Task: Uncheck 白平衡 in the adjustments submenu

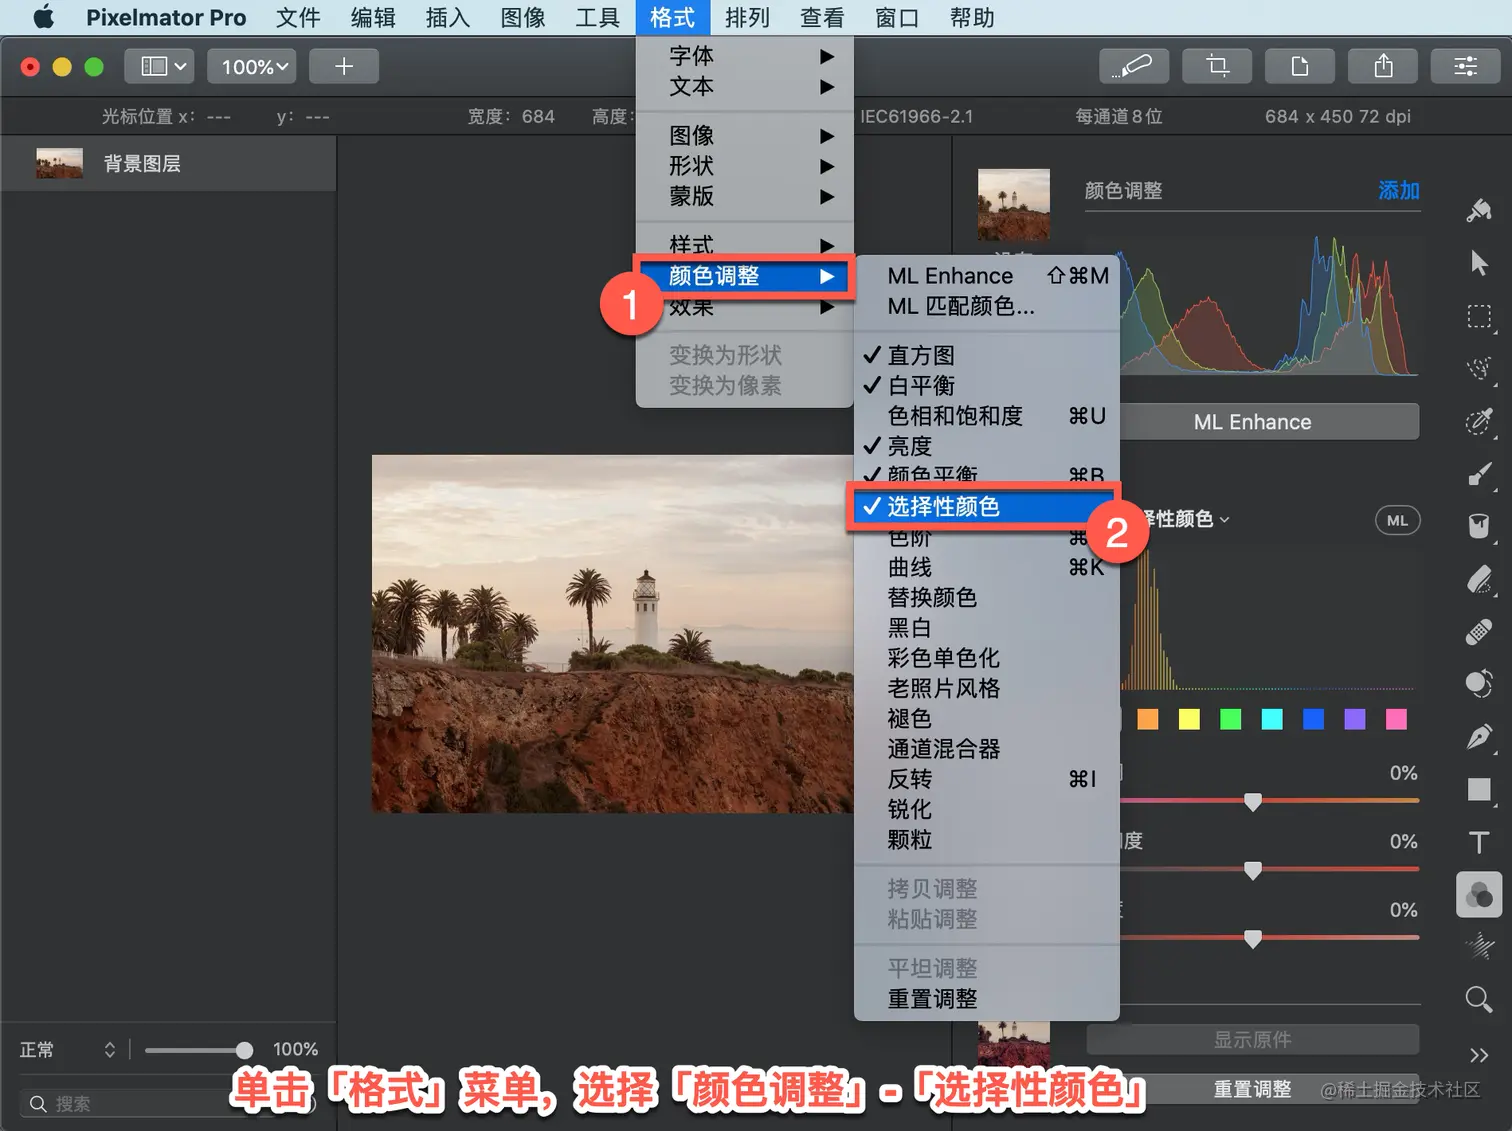Action: click(x=986, y=385)
